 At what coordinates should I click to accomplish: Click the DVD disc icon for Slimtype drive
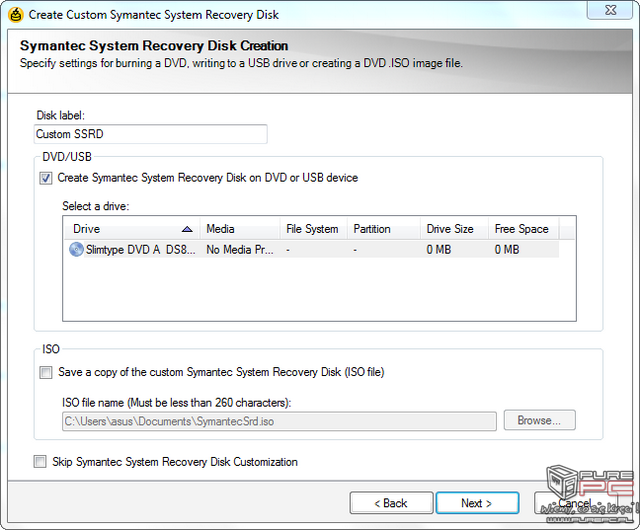click(x=76, y=249)
